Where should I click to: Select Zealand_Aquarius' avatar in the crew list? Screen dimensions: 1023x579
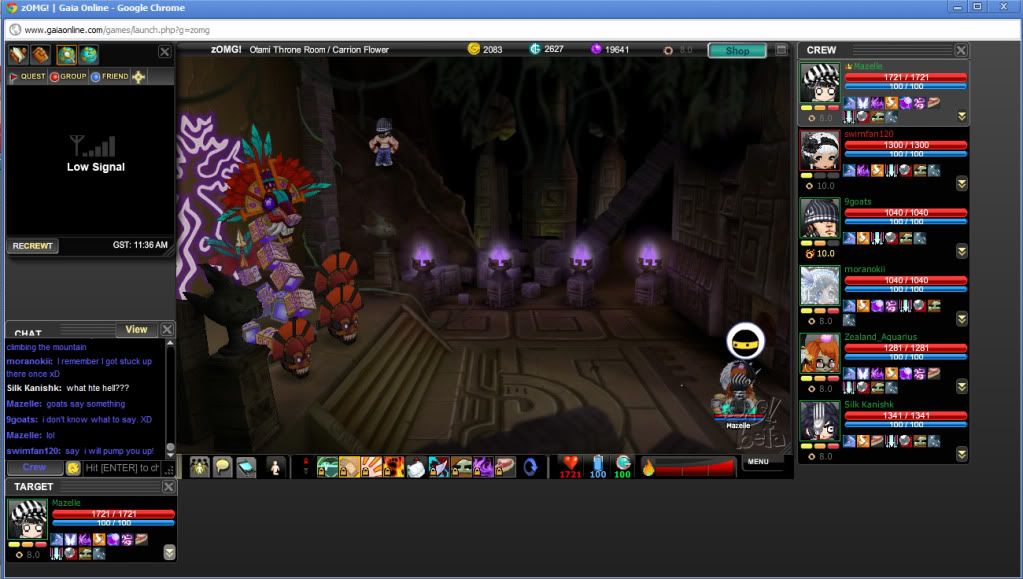(820, 354)
